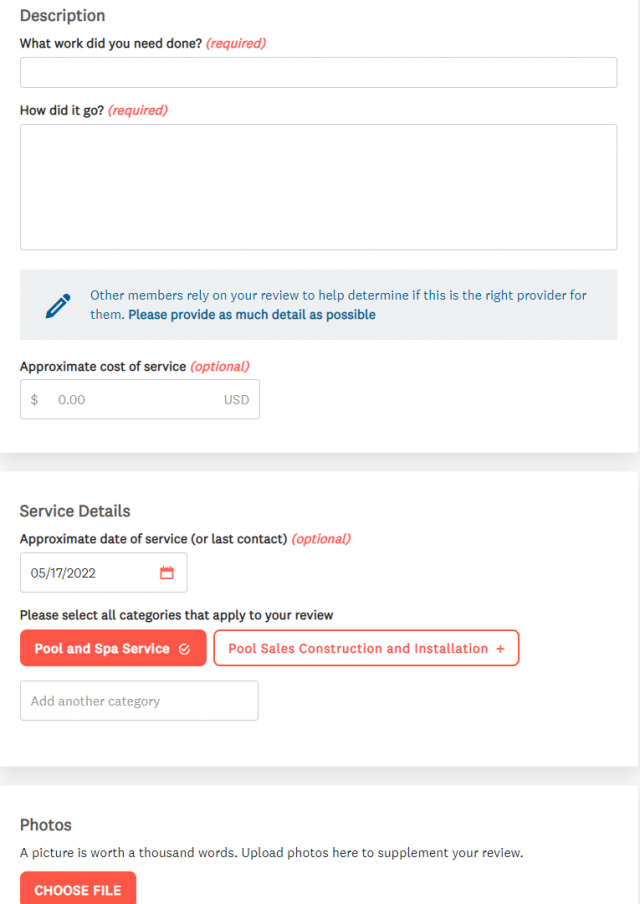
Task: Click the Photos section heading
Action: (x=44, y=825)
